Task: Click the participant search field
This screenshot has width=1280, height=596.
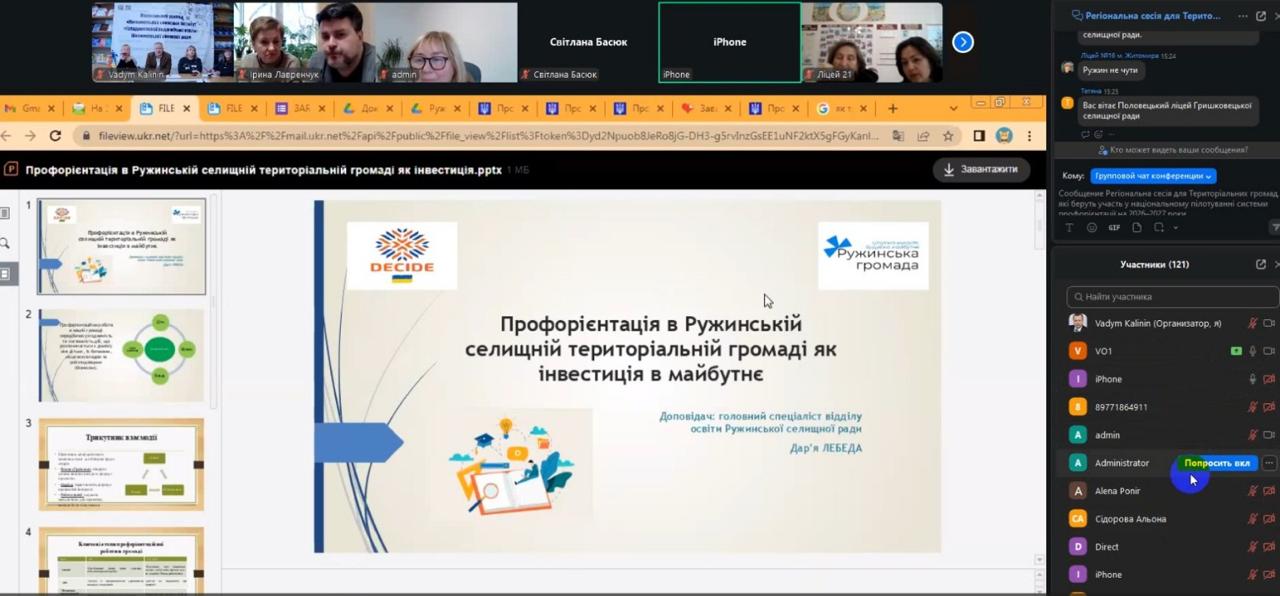Action: (1170, 297)
